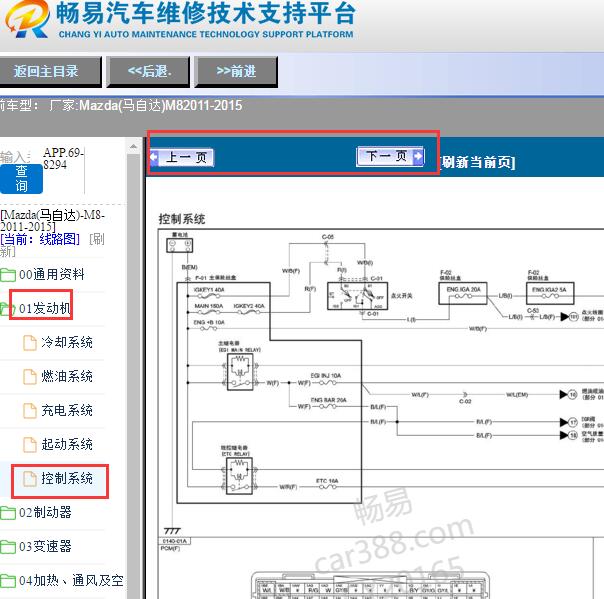Viewport: 604px width, 599px height.
Task: Open 起动系统 page
Action: pyautogui.click(x=67, y=444)
